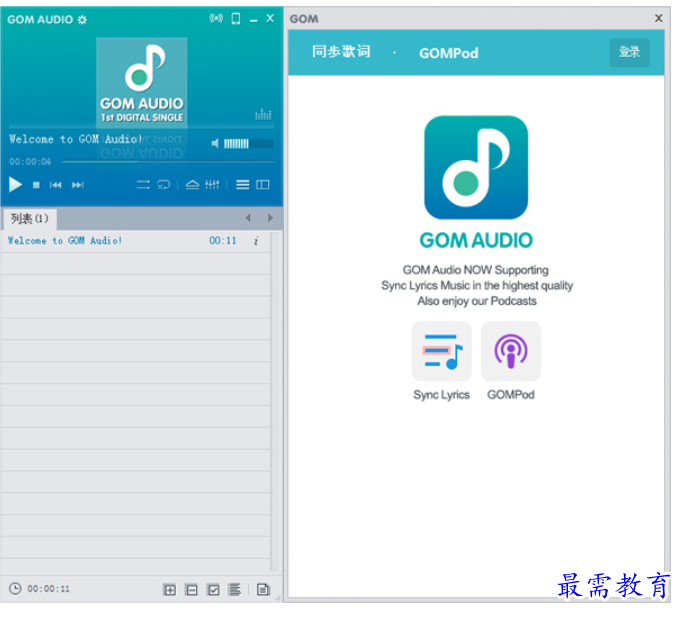This screenshot has width=679, height=617.
Task: Remove files using the minus-box icon
Action: (x=191, y=590)
